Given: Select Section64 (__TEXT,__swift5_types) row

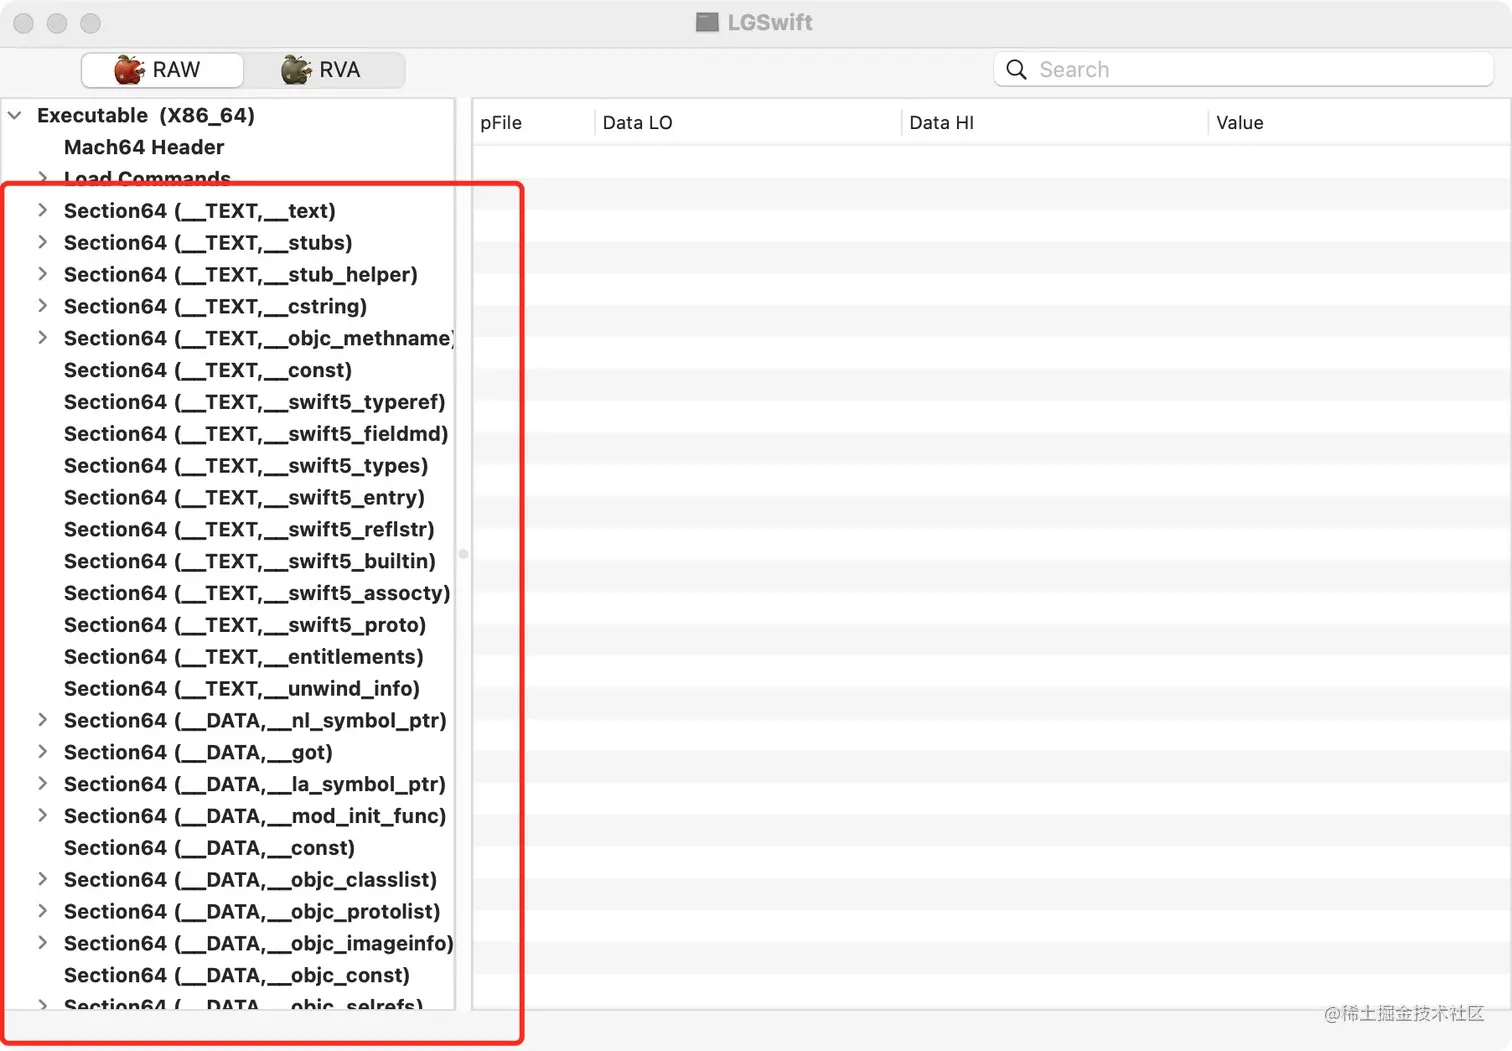Looking at the screenshot, I should (x=229, y=466).
